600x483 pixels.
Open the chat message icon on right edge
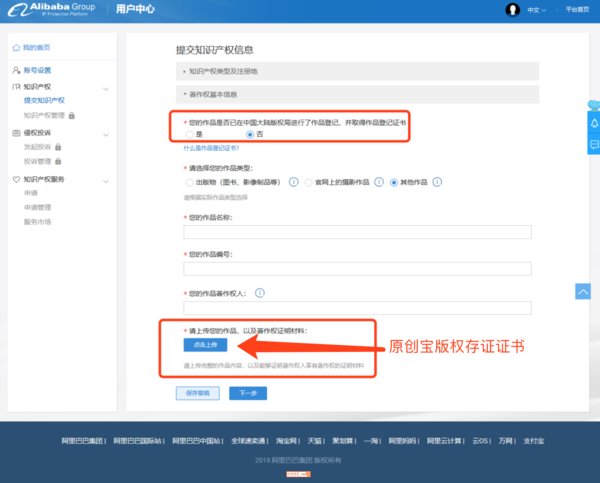click(594, 144)
